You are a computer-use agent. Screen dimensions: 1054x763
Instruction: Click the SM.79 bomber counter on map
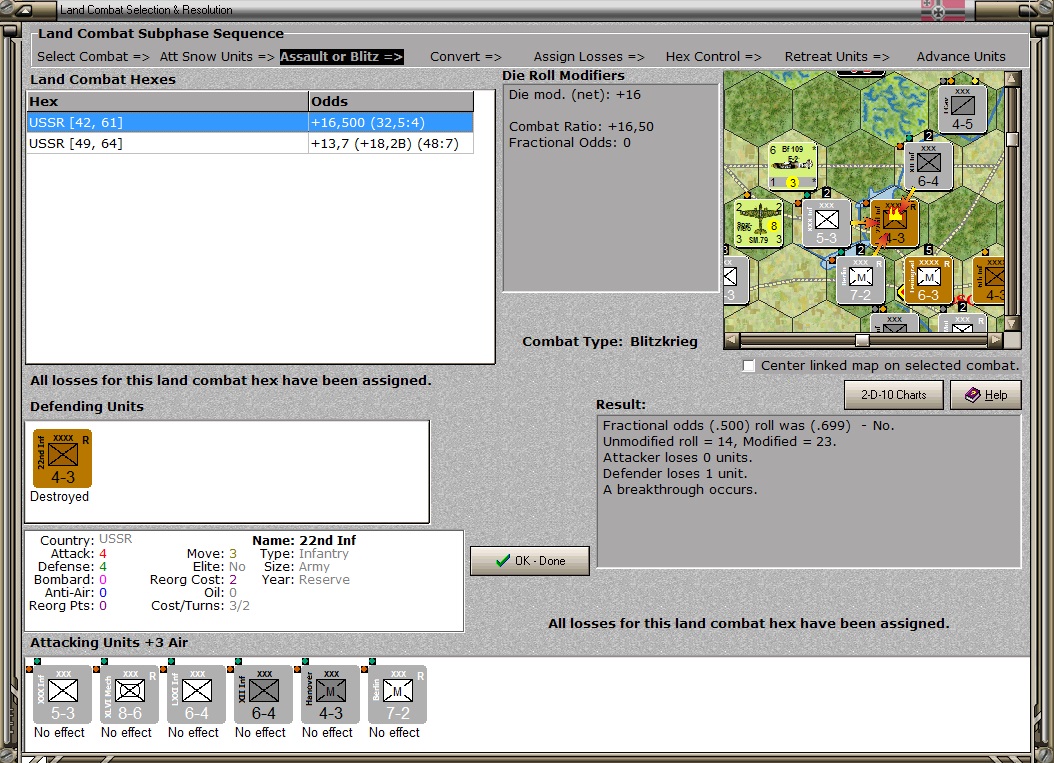[x=758, y=224]
